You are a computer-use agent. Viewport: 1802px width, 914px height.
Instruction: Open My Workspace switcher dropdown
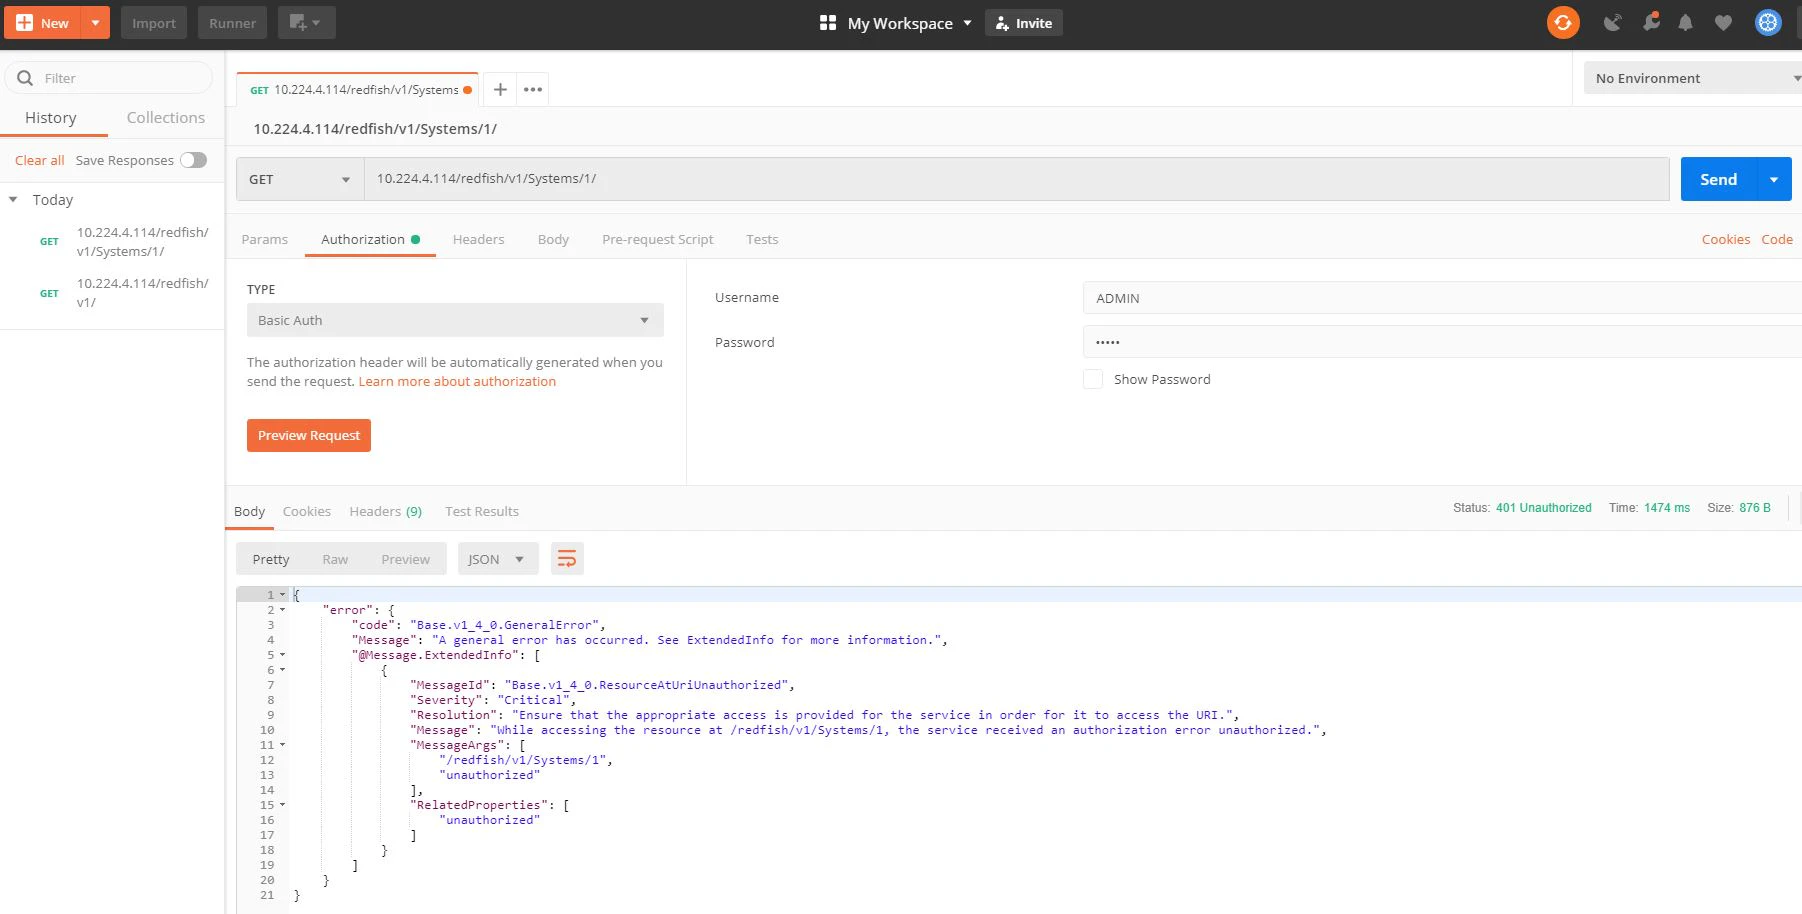[896, 23]
